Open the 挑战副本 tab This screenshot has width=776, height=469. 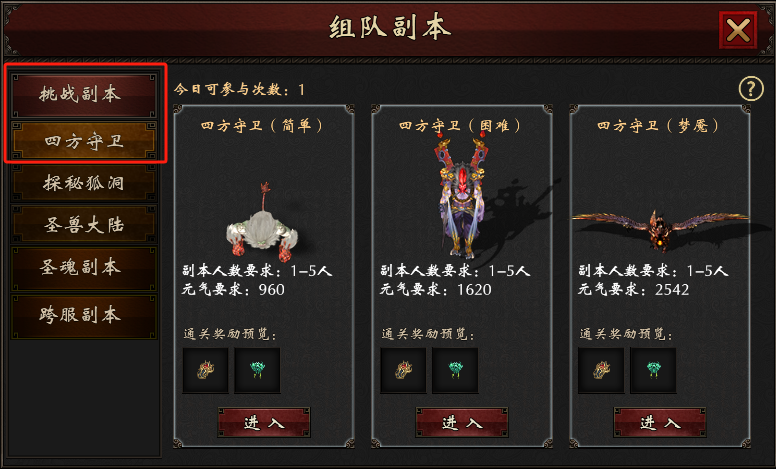pyautogui.click(x=84, y=95)
